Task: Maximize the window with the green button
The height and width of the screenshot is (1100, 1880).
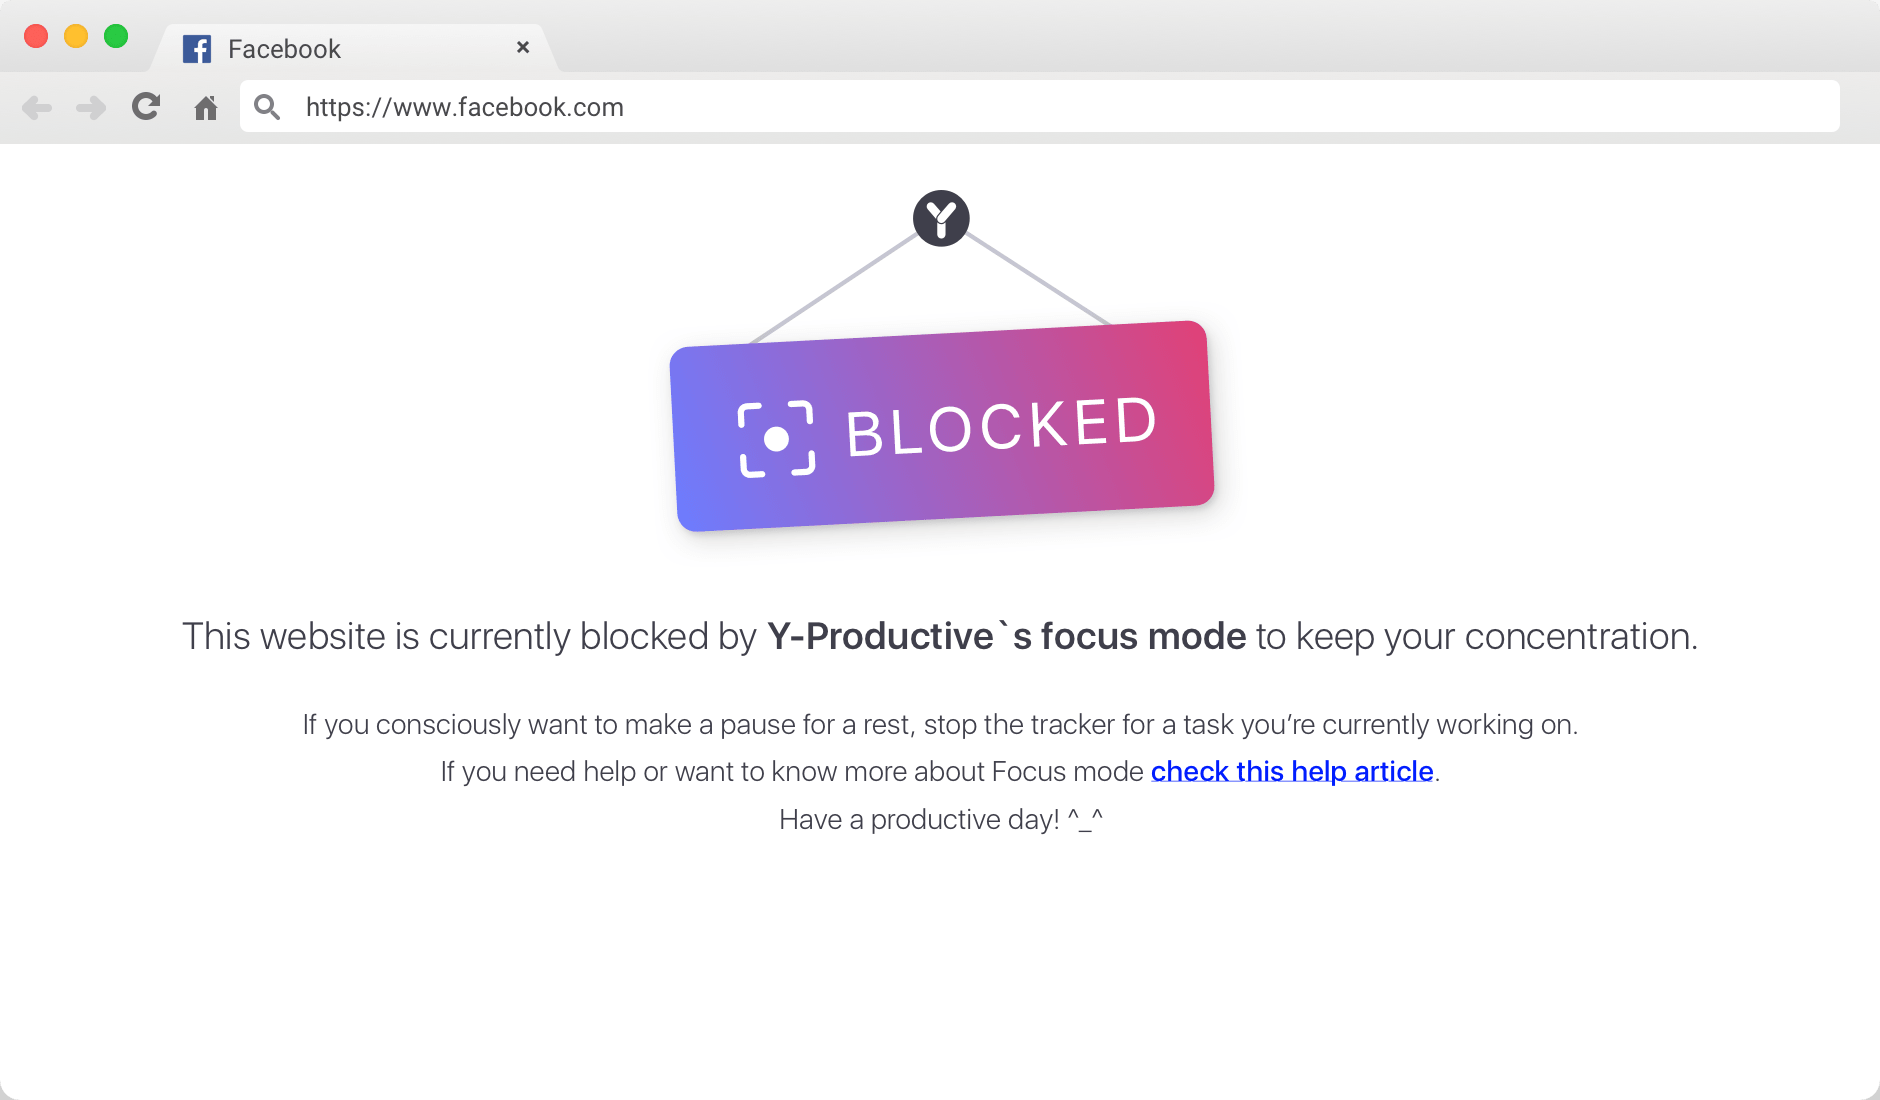Action: pos(116,36)
